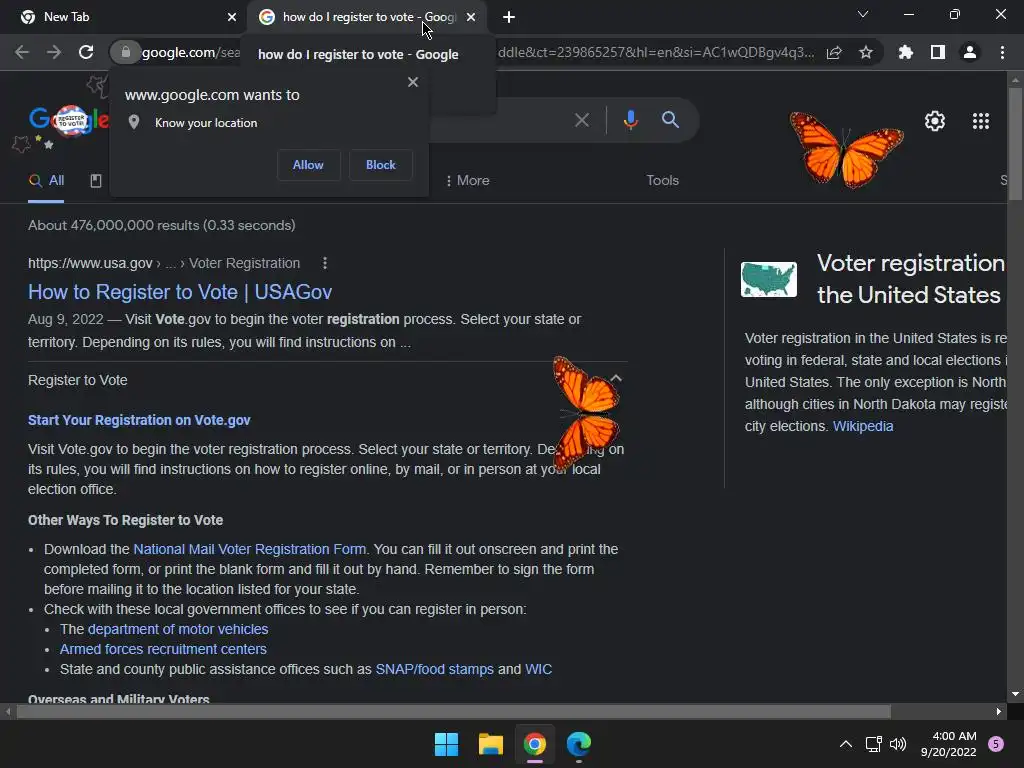This screenshot has width=1024, height=768.
Task: Click the Google Register to Vote doodle logo
Action: coord(68,120)
